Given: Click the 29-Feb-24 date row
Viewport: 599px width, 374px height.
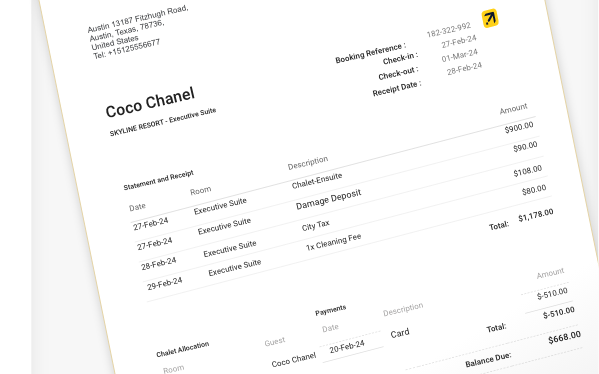Looking at the screenshot, I should tap(165, 284).
